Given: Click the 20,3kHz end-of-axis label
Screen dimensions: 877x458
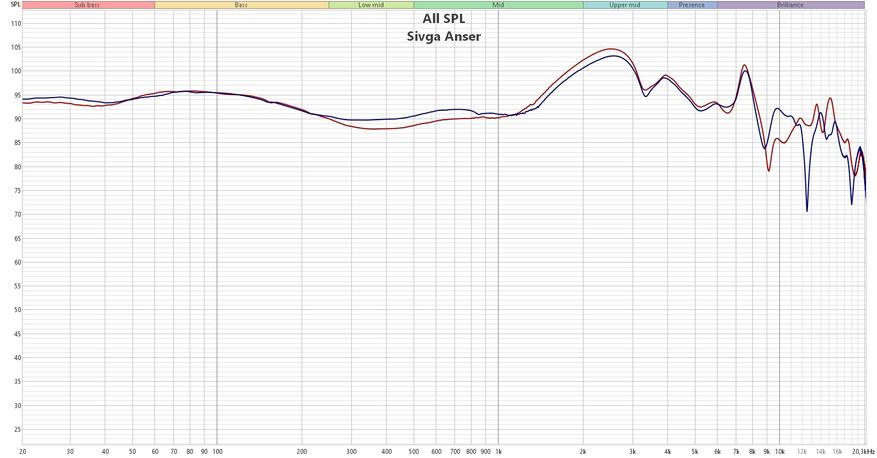Looking at the screenshot, I should point(864,451).
